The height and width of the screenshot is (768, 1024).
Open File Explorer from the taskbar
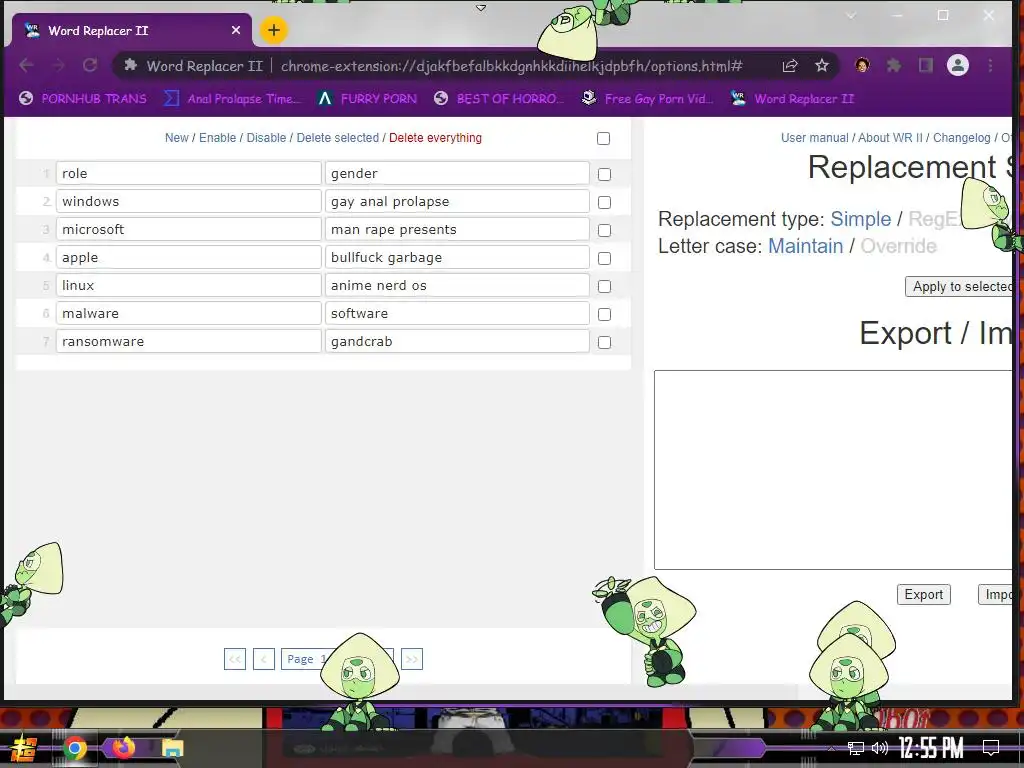pyautogui.click(x=172, y=748)
